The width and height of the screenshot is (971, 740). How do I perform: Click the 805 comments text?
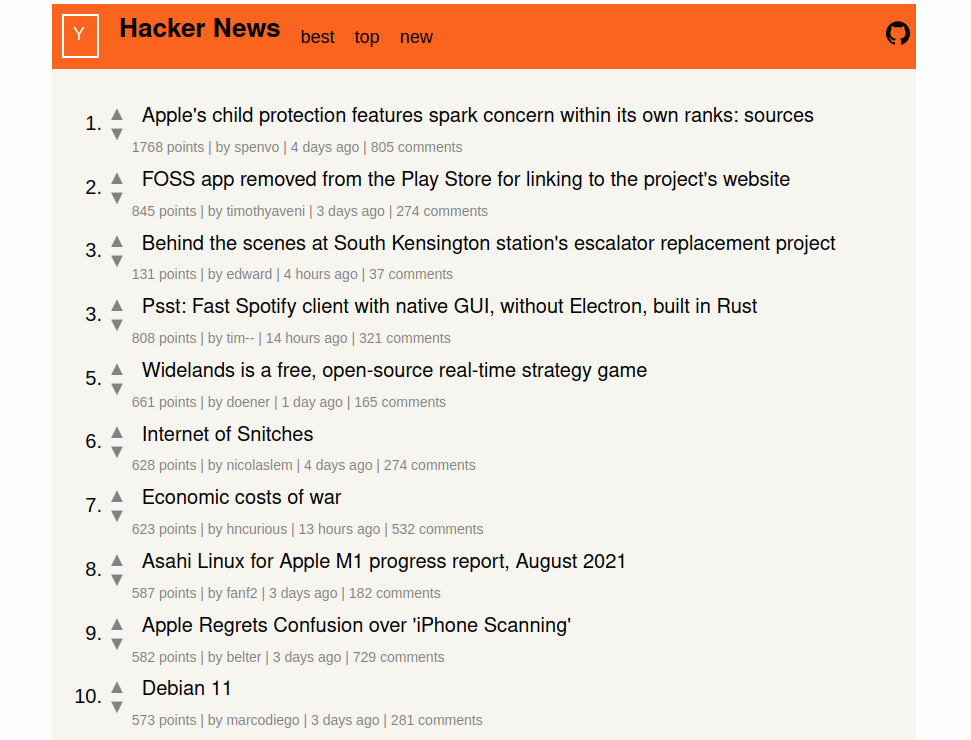point(416,147)
